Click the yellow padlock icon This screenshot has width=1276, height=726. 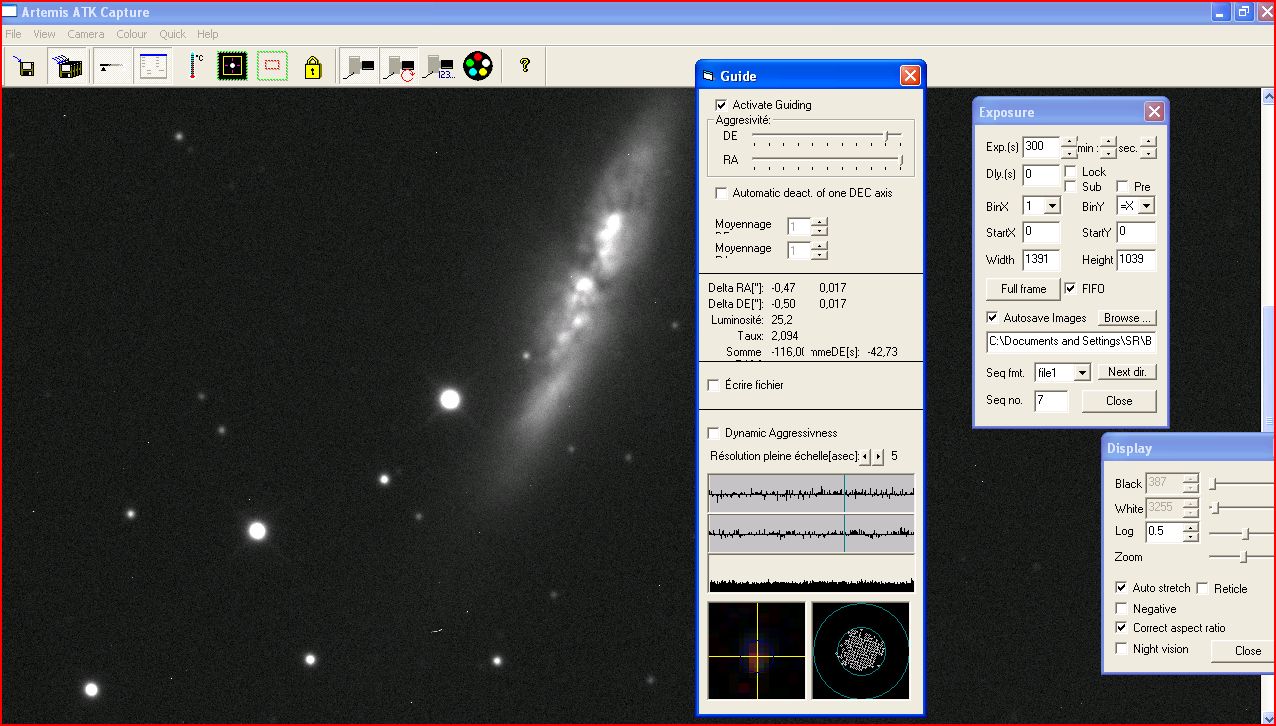click(x=313, y=67)
